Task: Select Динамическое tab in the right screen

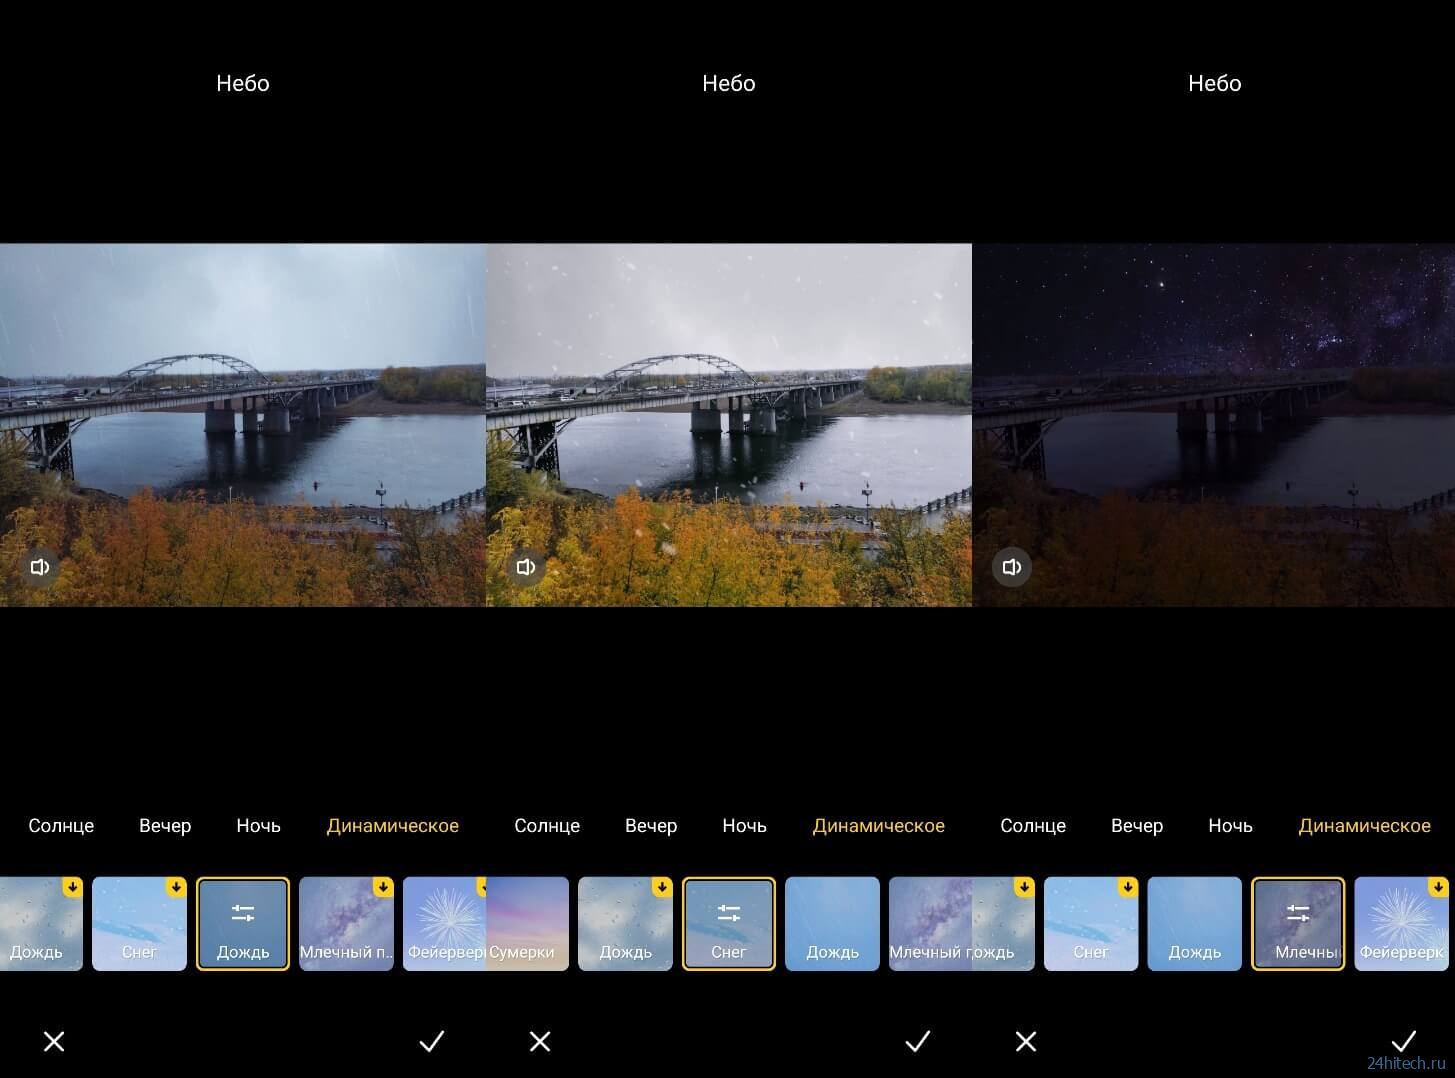Action: [1365, 826]
